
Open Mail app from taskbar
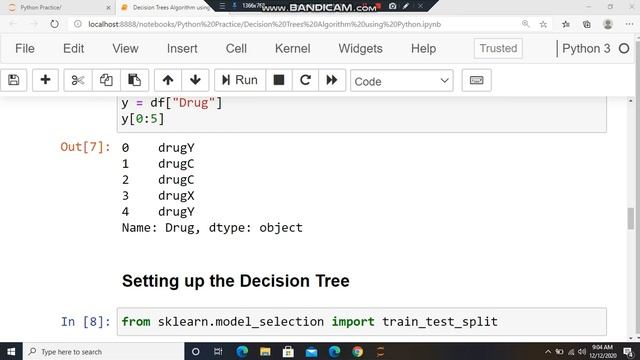click(x=311, y=351)
